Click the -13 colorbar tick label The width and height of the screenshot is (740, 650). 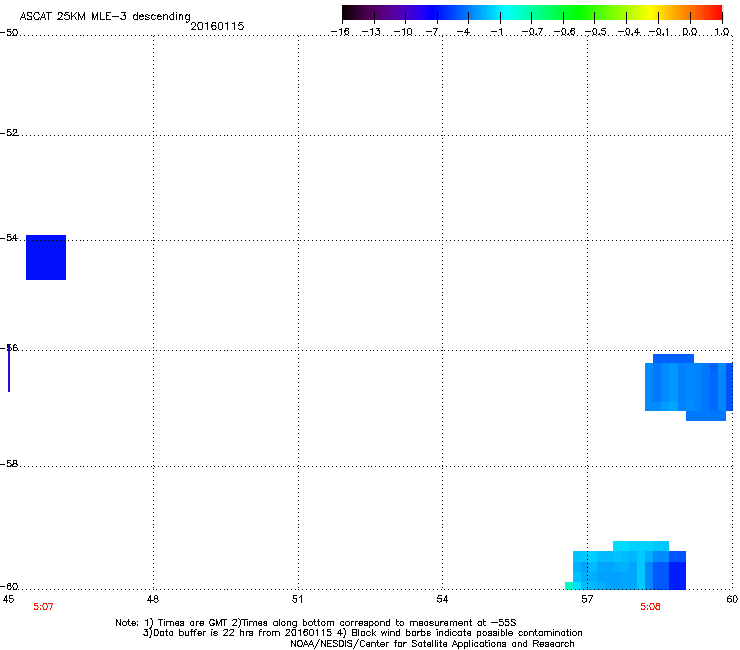371,32
